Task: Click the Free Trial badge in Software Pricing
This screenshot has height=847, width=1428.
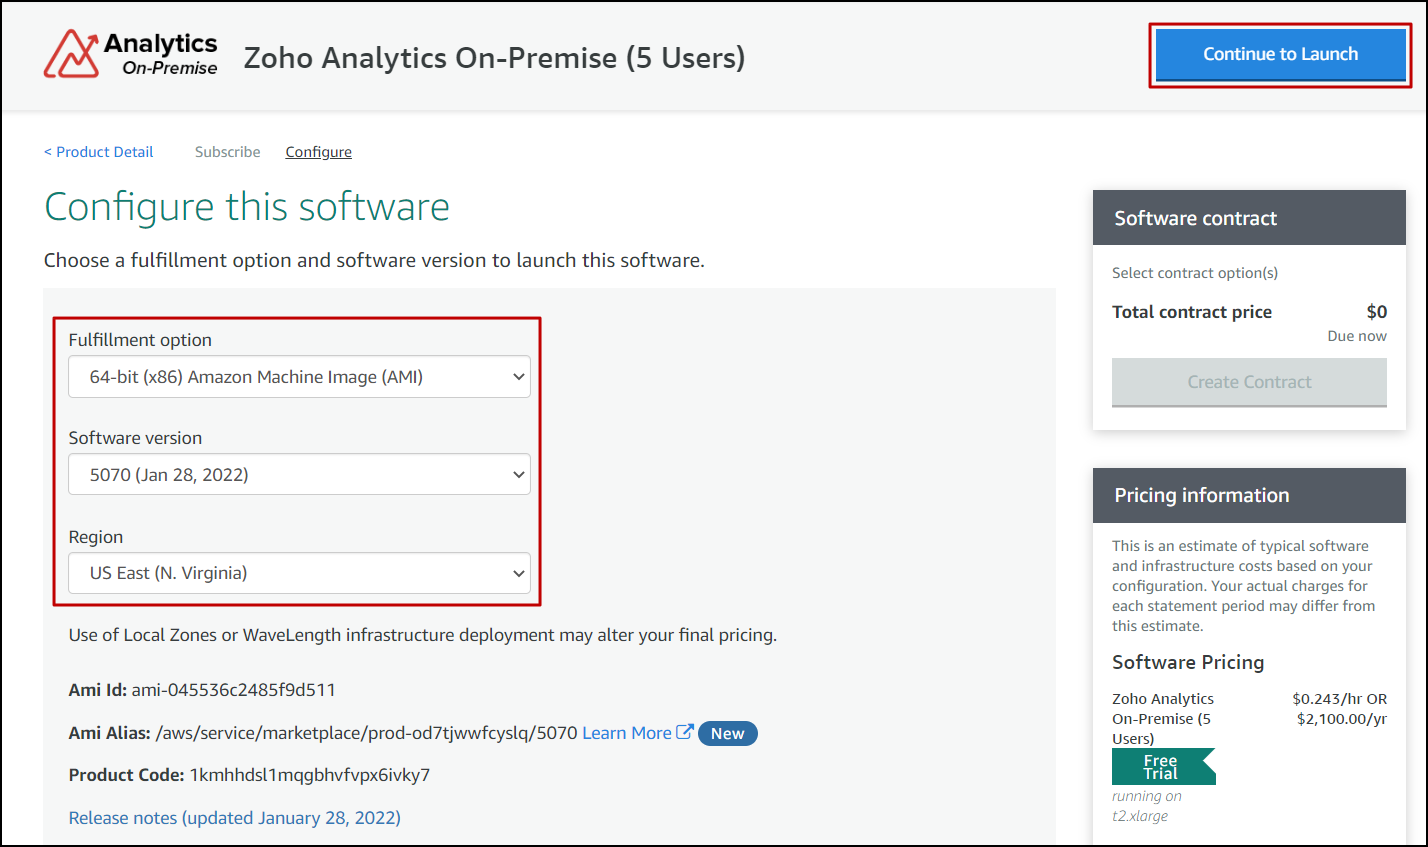Action: point(1162,766)
